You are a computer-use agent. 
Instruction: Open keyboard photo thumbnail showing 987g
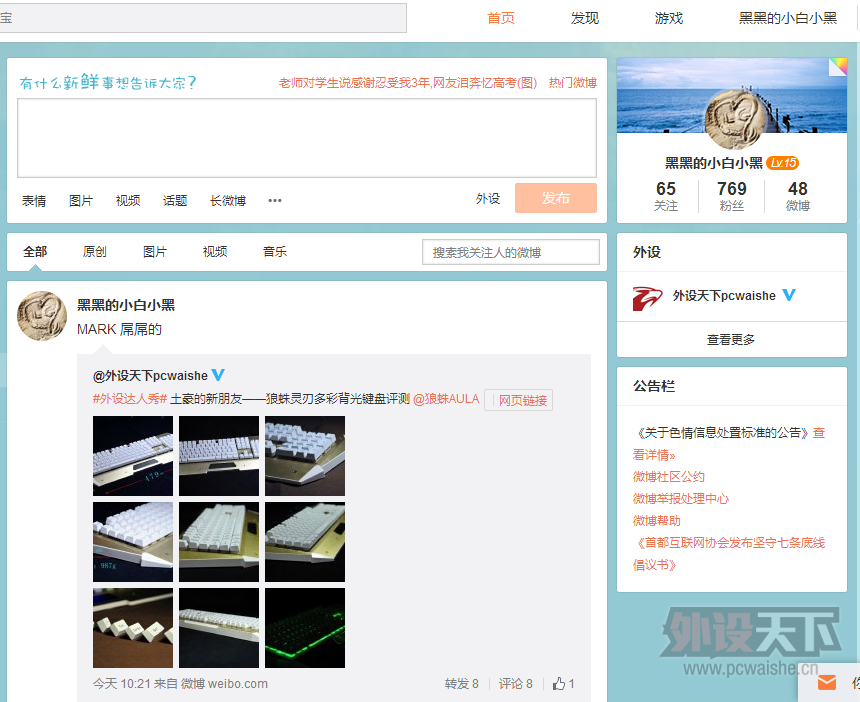pos(133,542)
